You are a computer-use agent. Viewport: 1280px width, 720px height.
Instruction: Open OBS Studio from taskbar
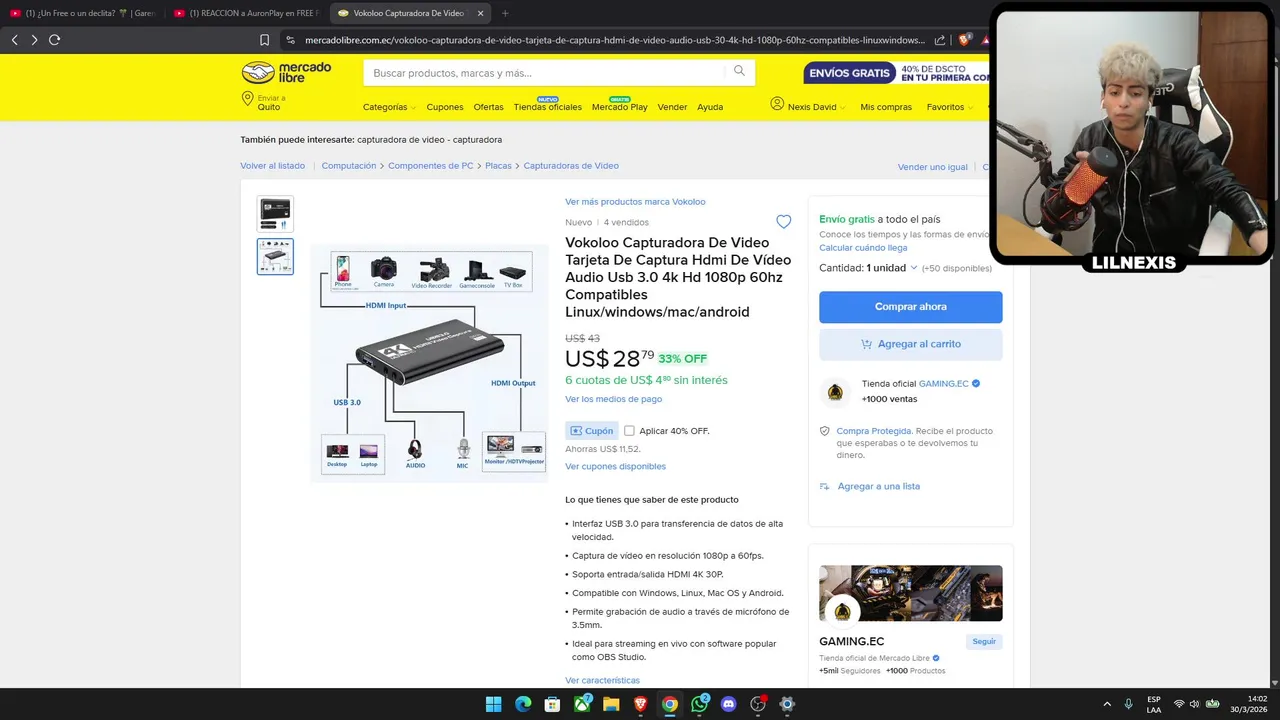(x=758, y=704)
